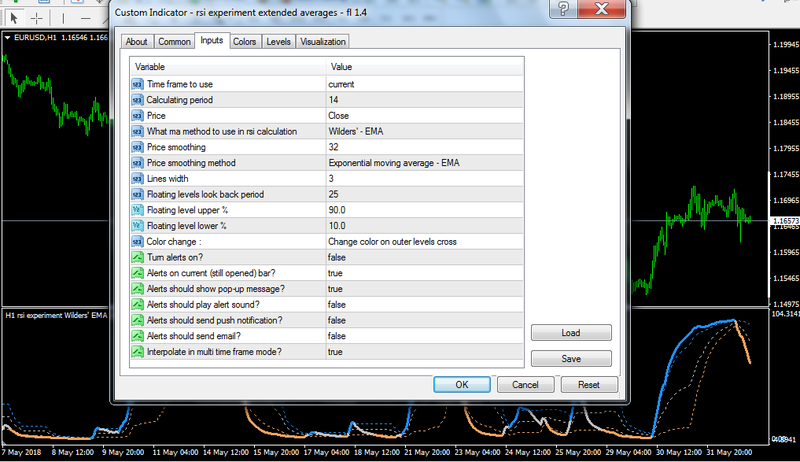Edit Floating level upper value 90.0

pos(425,210)
